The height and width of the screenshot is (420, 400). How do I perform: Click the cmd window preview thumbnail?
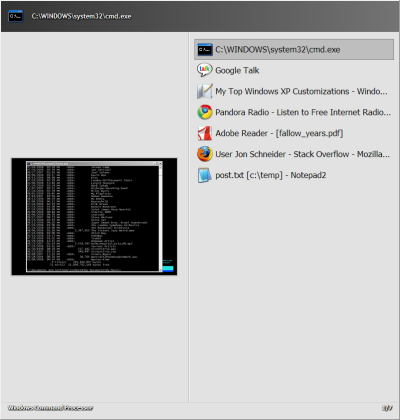point(94,217)
